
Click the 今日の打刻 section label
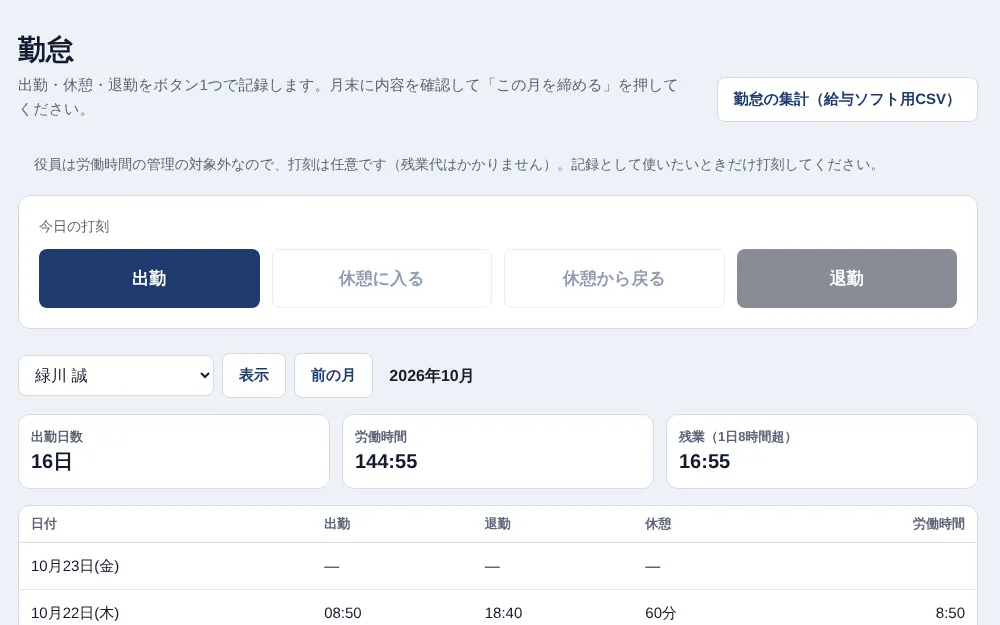click(74, 226)
